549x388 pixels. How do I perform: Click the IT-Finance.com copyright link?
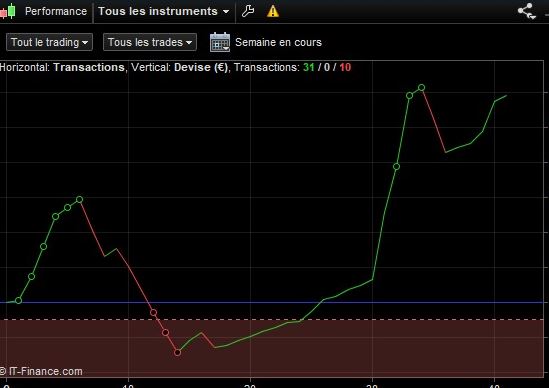(x=41, y=371)
